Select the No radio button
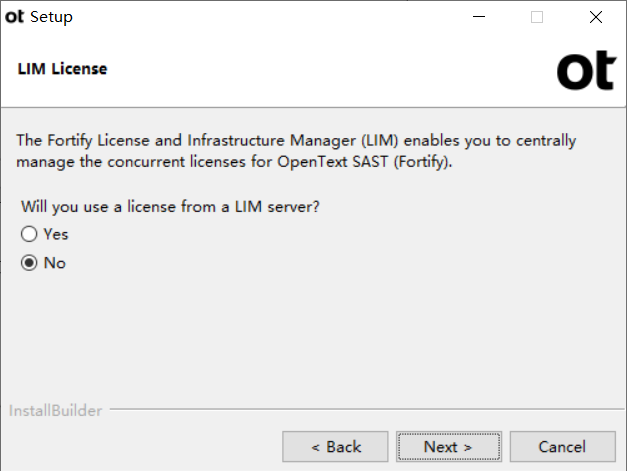The width and height of the screenshot is (627, 471). coord(29,263)
